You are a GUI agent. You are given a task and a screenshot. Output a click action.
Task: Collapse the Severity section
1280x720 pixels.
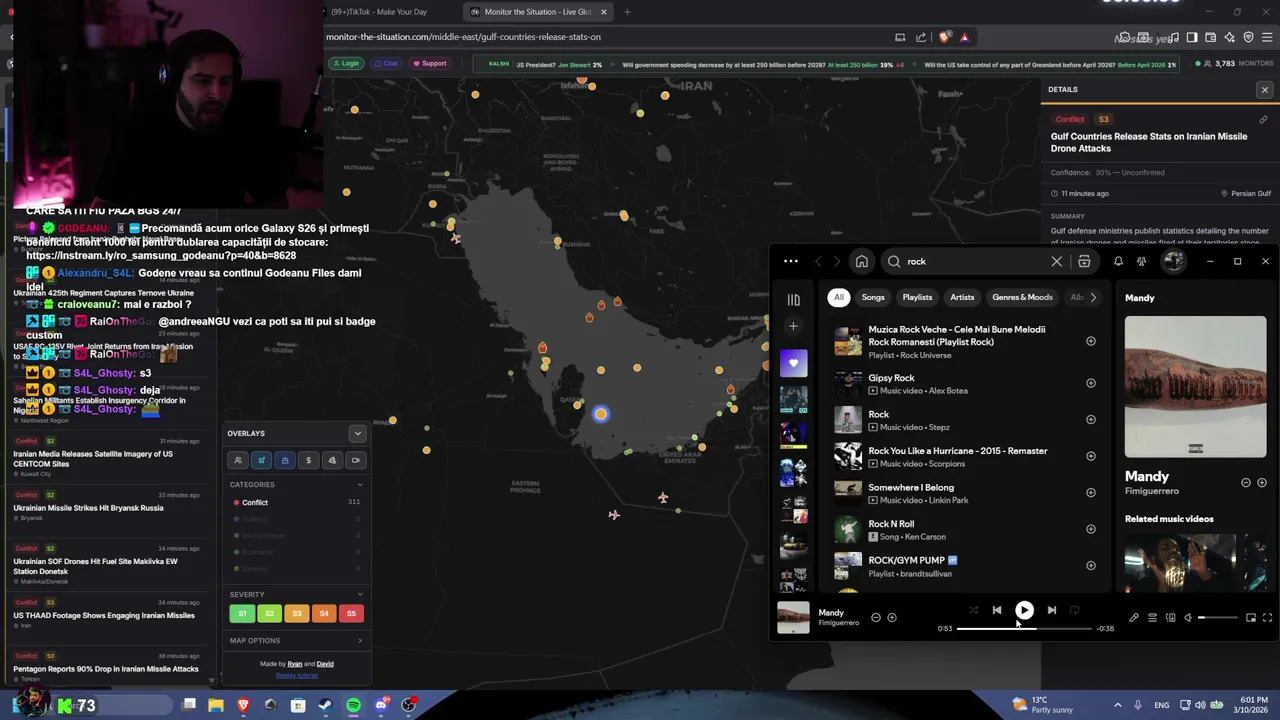click(360, 594)
